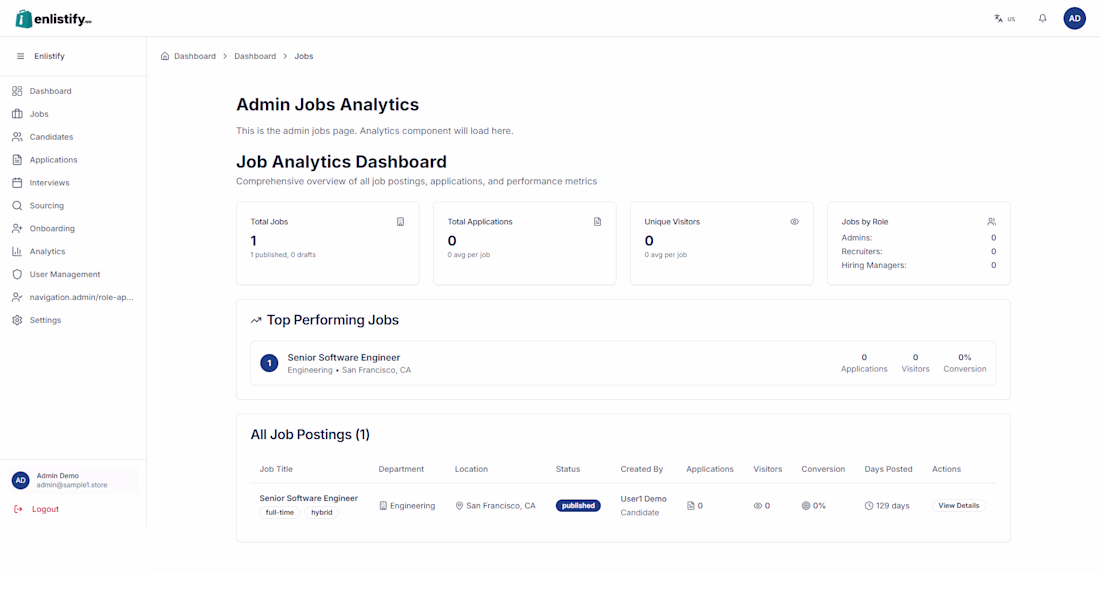Click the Dashboard grid icon in sidebar
This screenshot has width=1100, height=607.
(17, 91)
